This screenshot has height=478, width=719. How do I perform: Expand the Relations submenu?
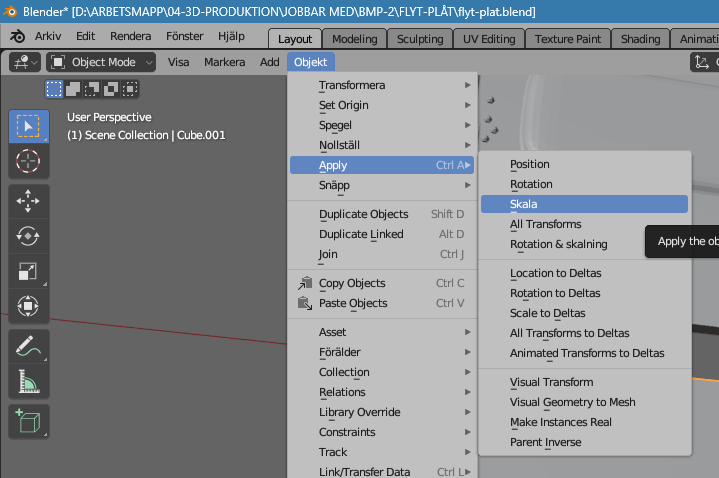point(382,392)
